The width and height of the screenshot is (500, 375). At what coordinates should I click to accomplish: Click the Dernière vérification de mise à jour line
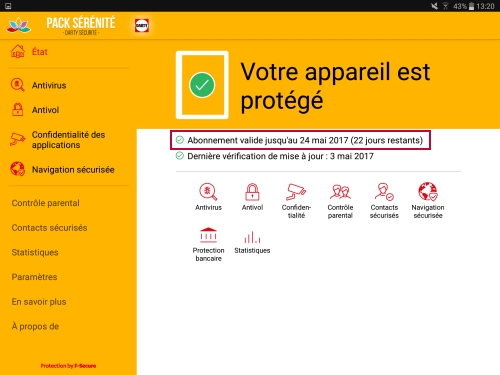click(275, 156)
